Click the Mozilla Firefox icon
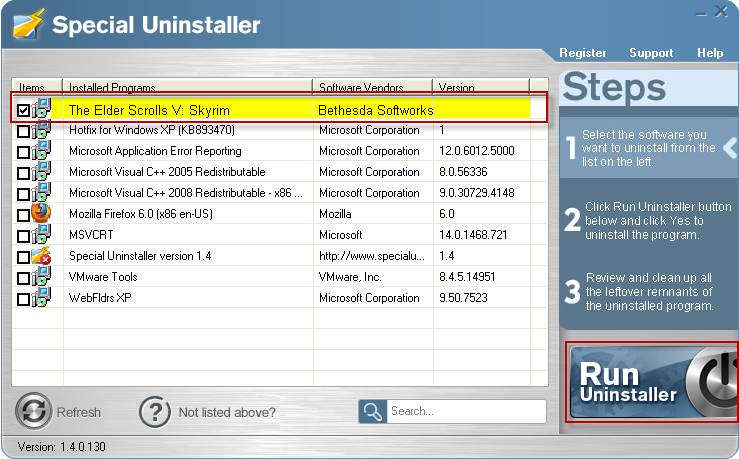This screenshot has height=459, width=739. point(41,213)
